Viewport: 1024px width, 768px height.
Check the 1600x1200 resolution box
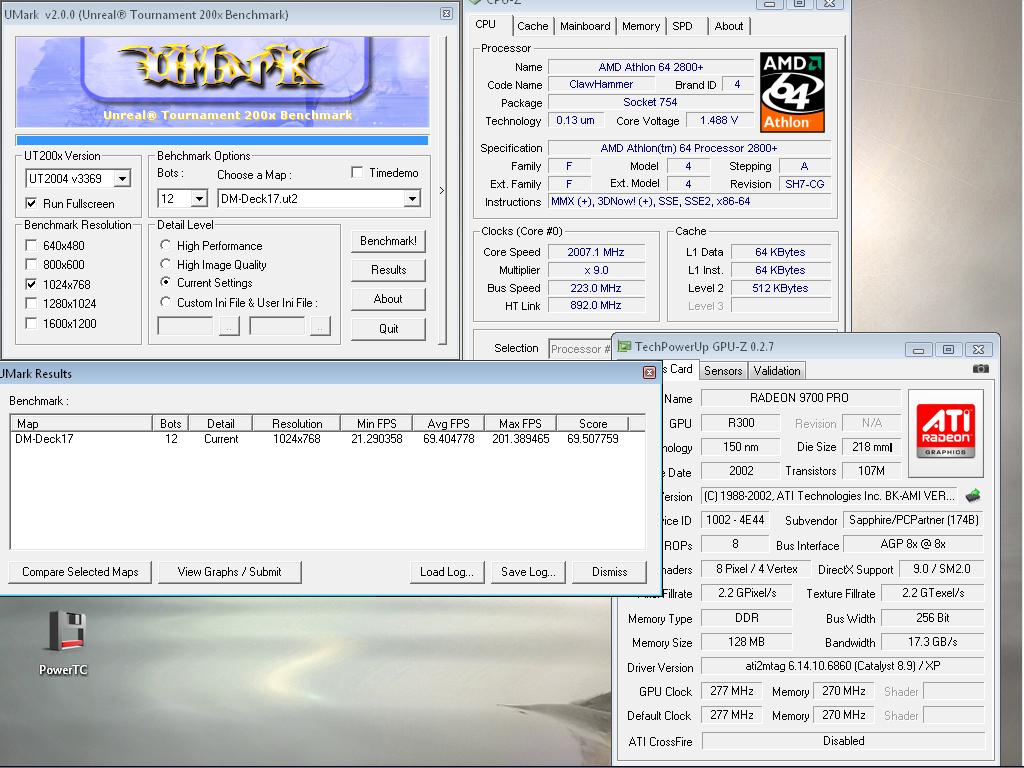(31, 323)
